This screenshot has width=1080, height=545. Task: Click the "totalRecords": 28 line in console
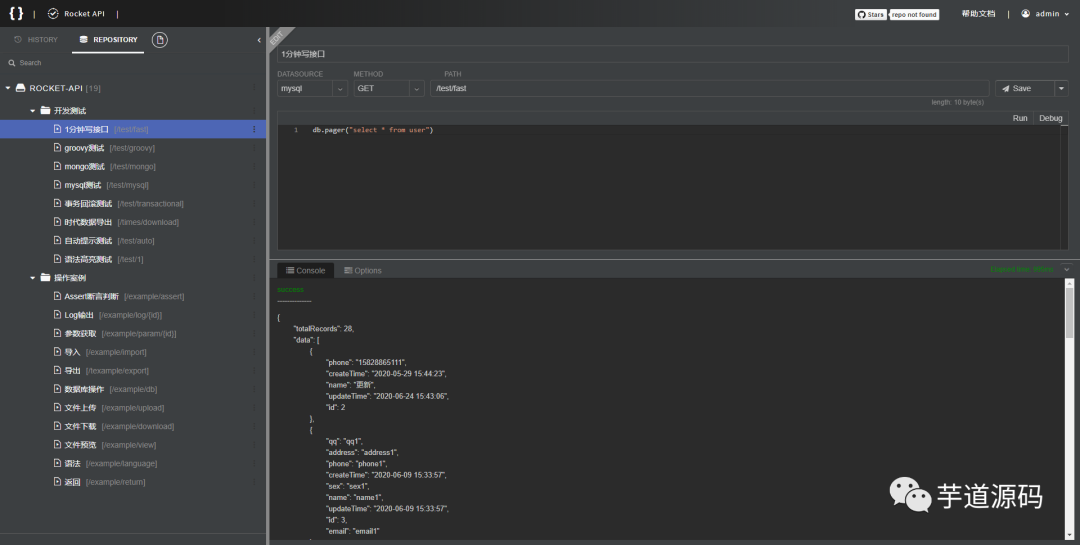pos(324,329)
